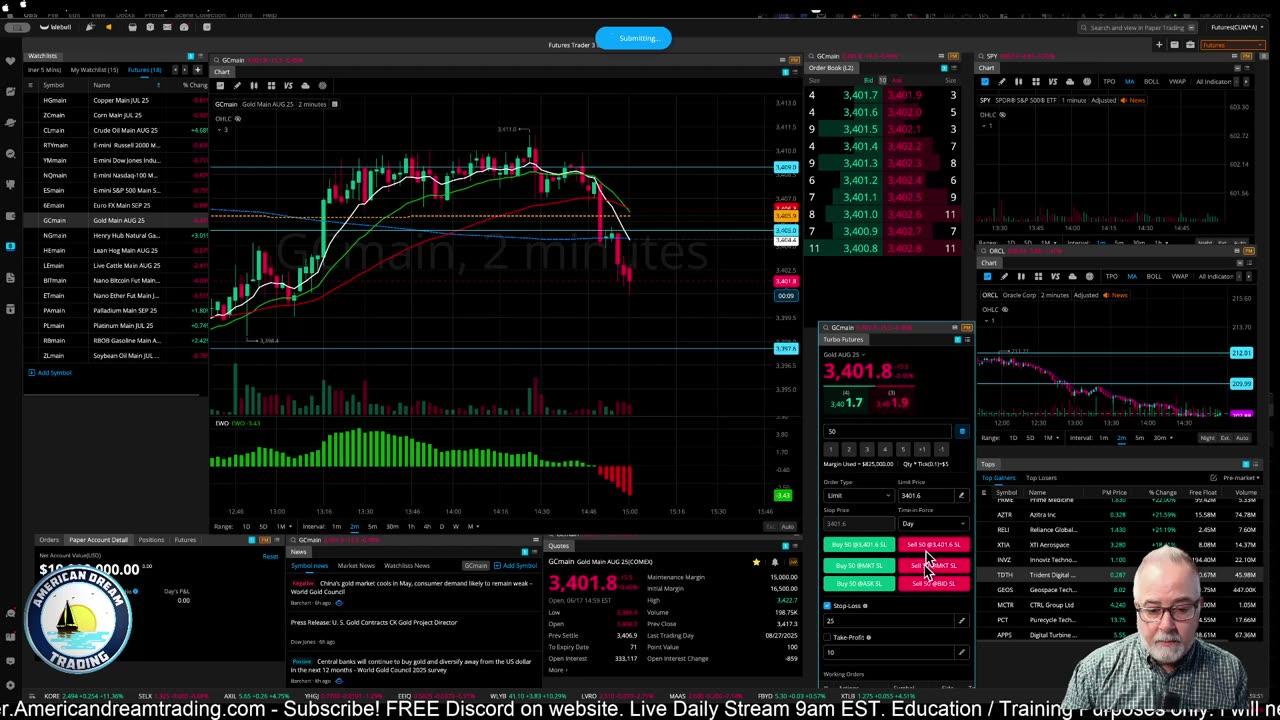The image size is (1280, 720).
Task: Click the star favorite icon in Quotes panel
Action: 756,562
